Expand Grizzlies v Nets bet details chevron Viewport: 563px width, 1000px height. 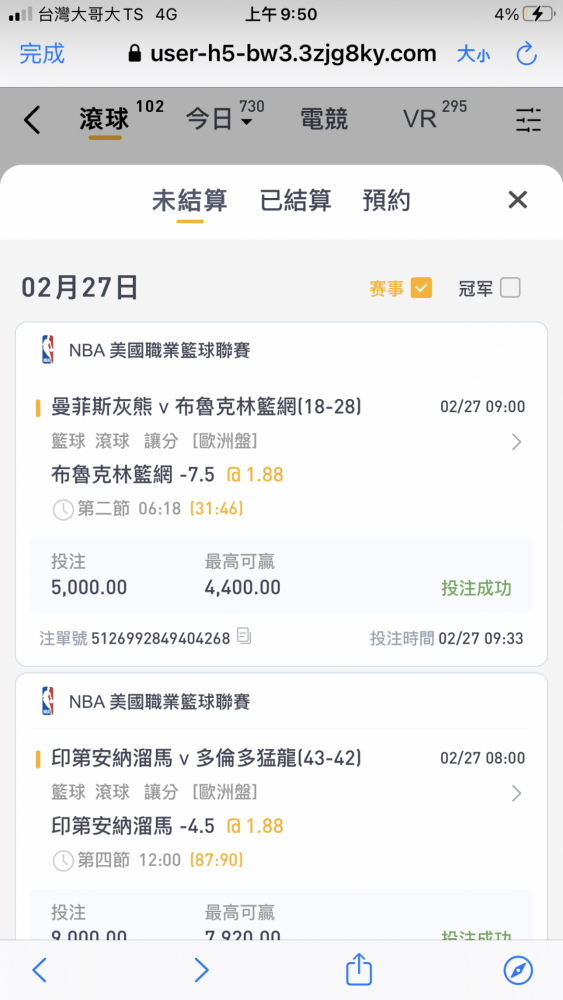517,442
